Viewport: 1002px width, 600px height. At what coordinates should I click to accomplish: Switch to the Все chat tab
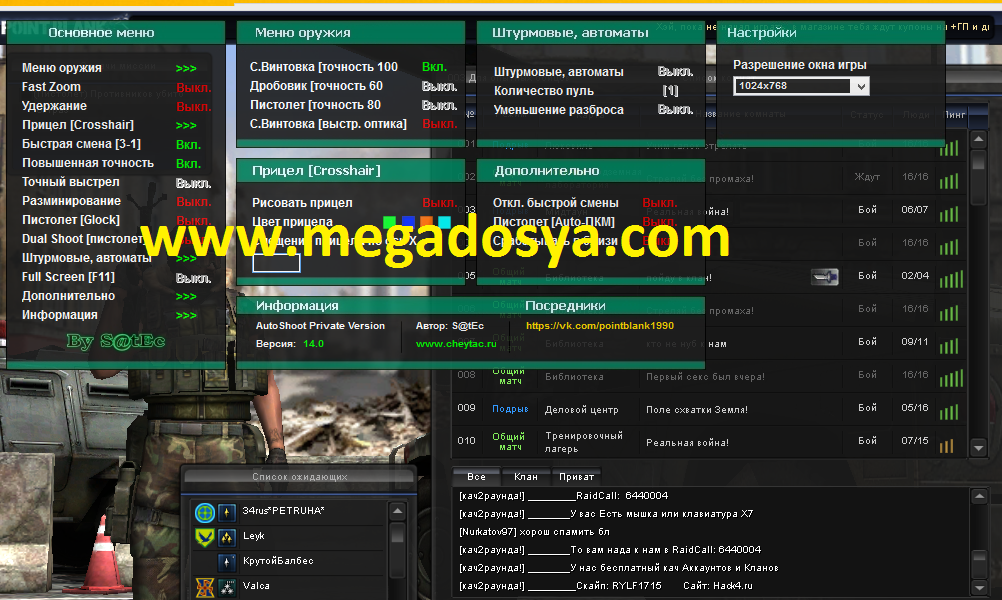(476, 477)
